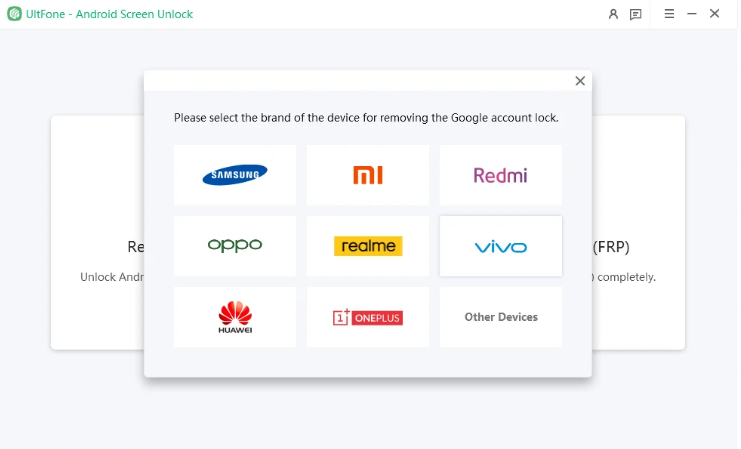
Task: Pick the Redmi brand option
Action: click(500, 175)
